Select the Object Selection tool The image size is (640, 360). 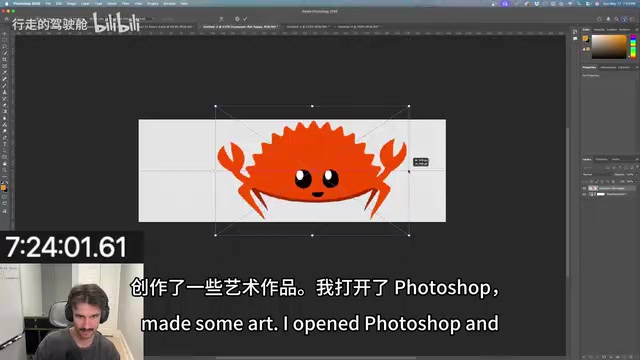click(4, 53)
